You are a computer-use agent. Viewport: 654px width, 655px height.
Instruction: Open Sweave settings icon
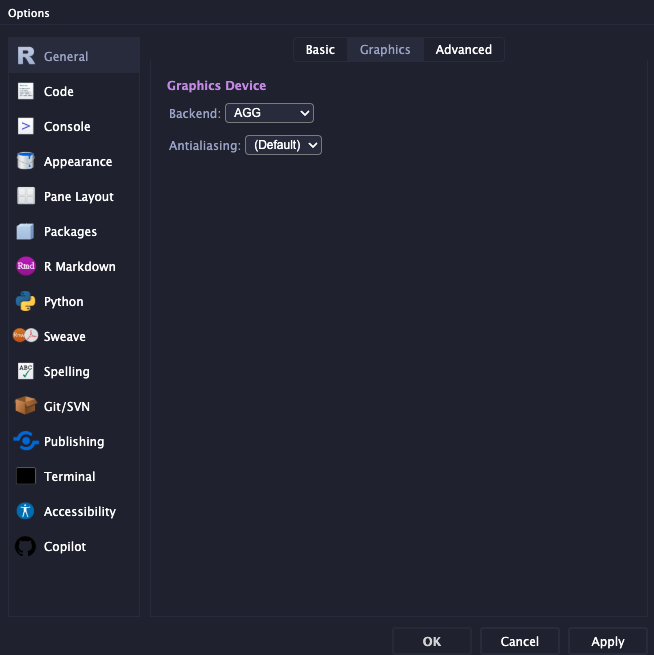tap(26, 337)
